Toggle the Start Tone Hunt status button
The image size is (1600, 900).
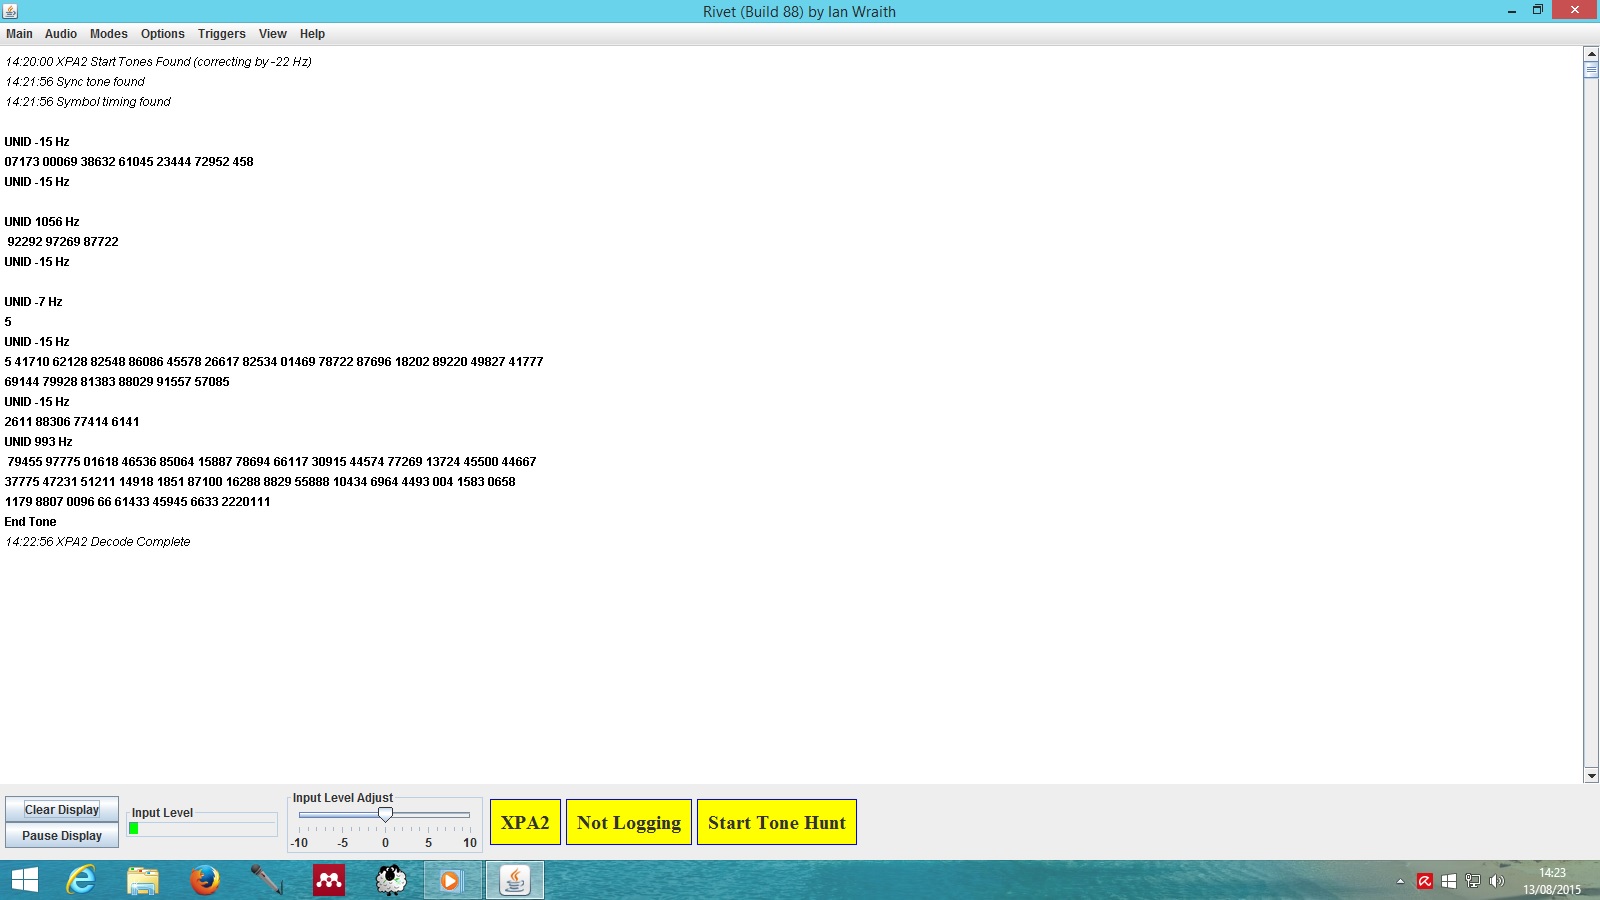pyautogui.click(x=776, y=822)
